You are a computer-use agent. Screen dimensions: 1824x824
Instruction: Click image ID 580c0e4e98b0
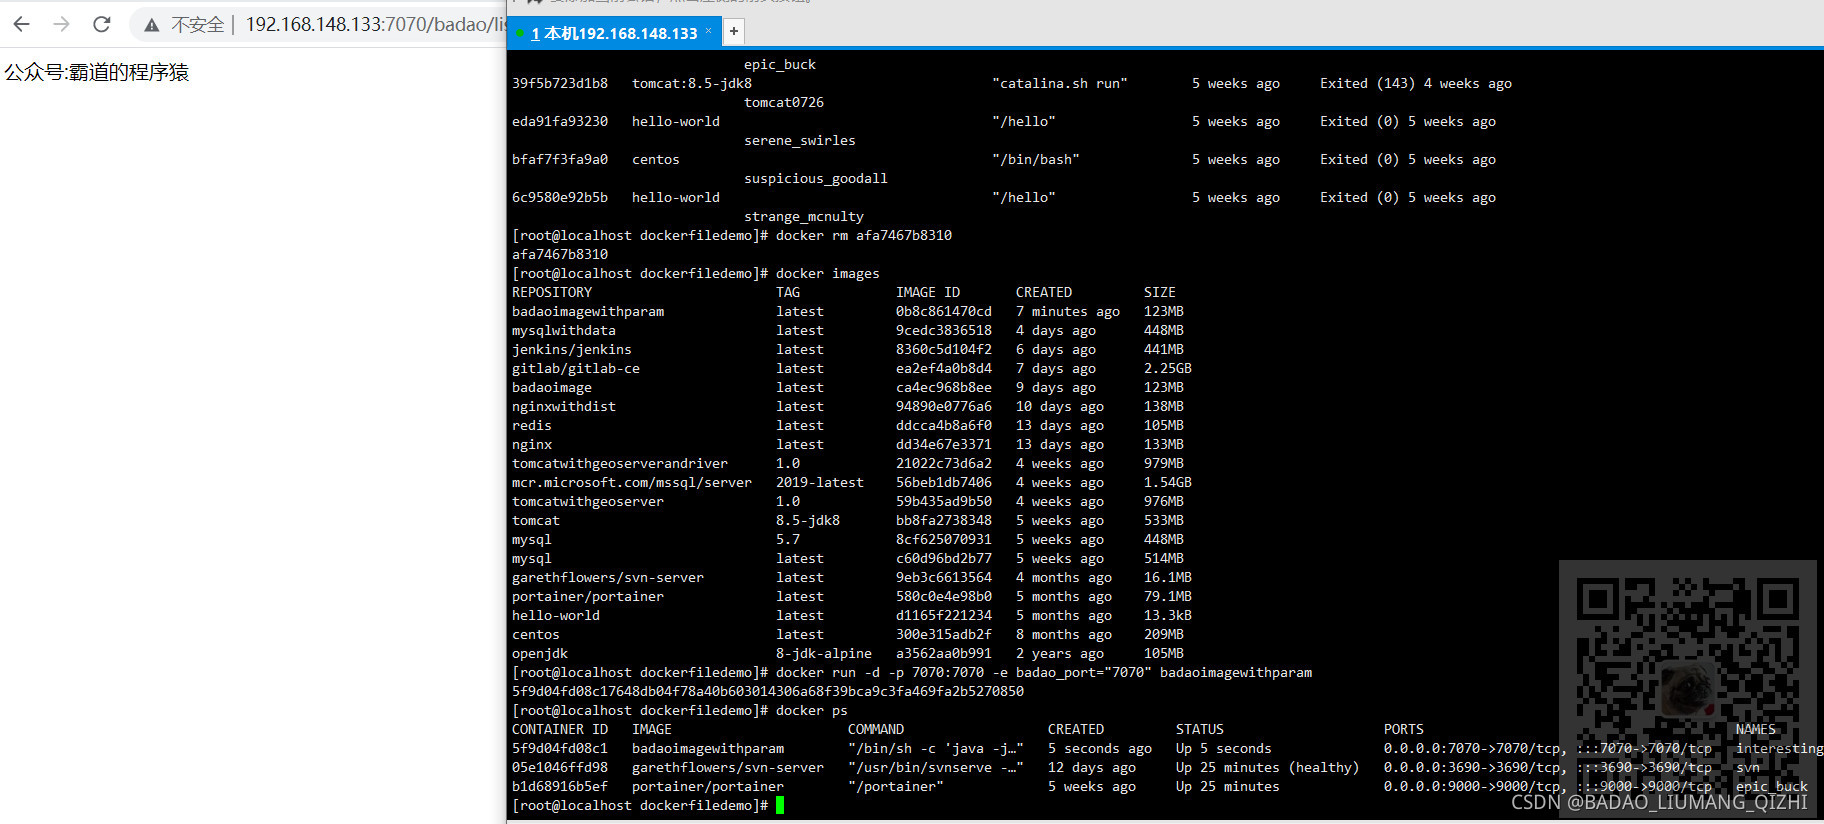coord(944,596)
